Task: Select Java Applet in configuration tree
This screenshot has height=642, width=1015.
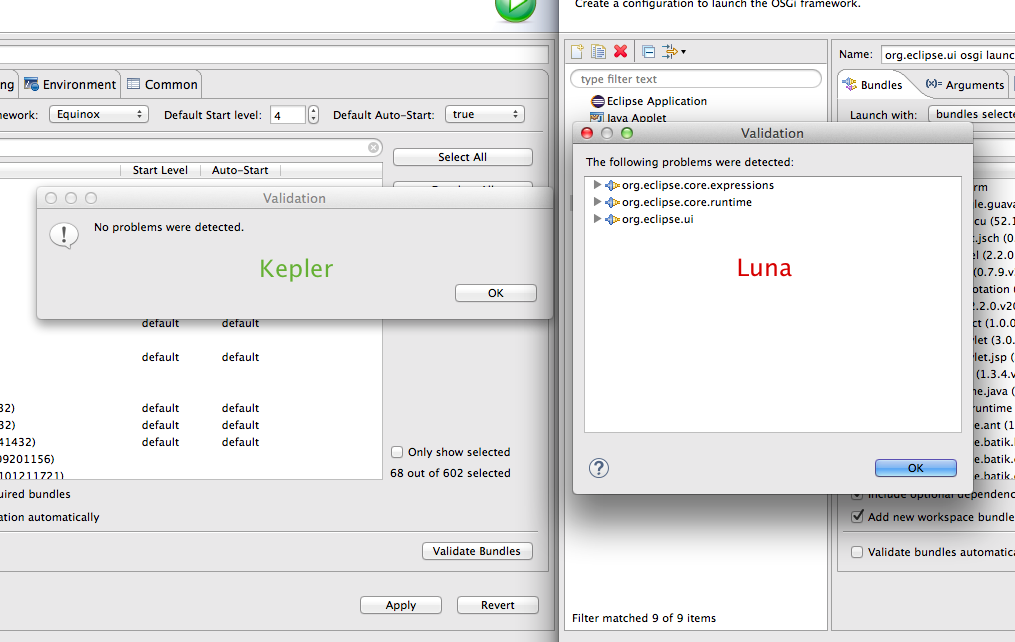Action: pos(636,118)
